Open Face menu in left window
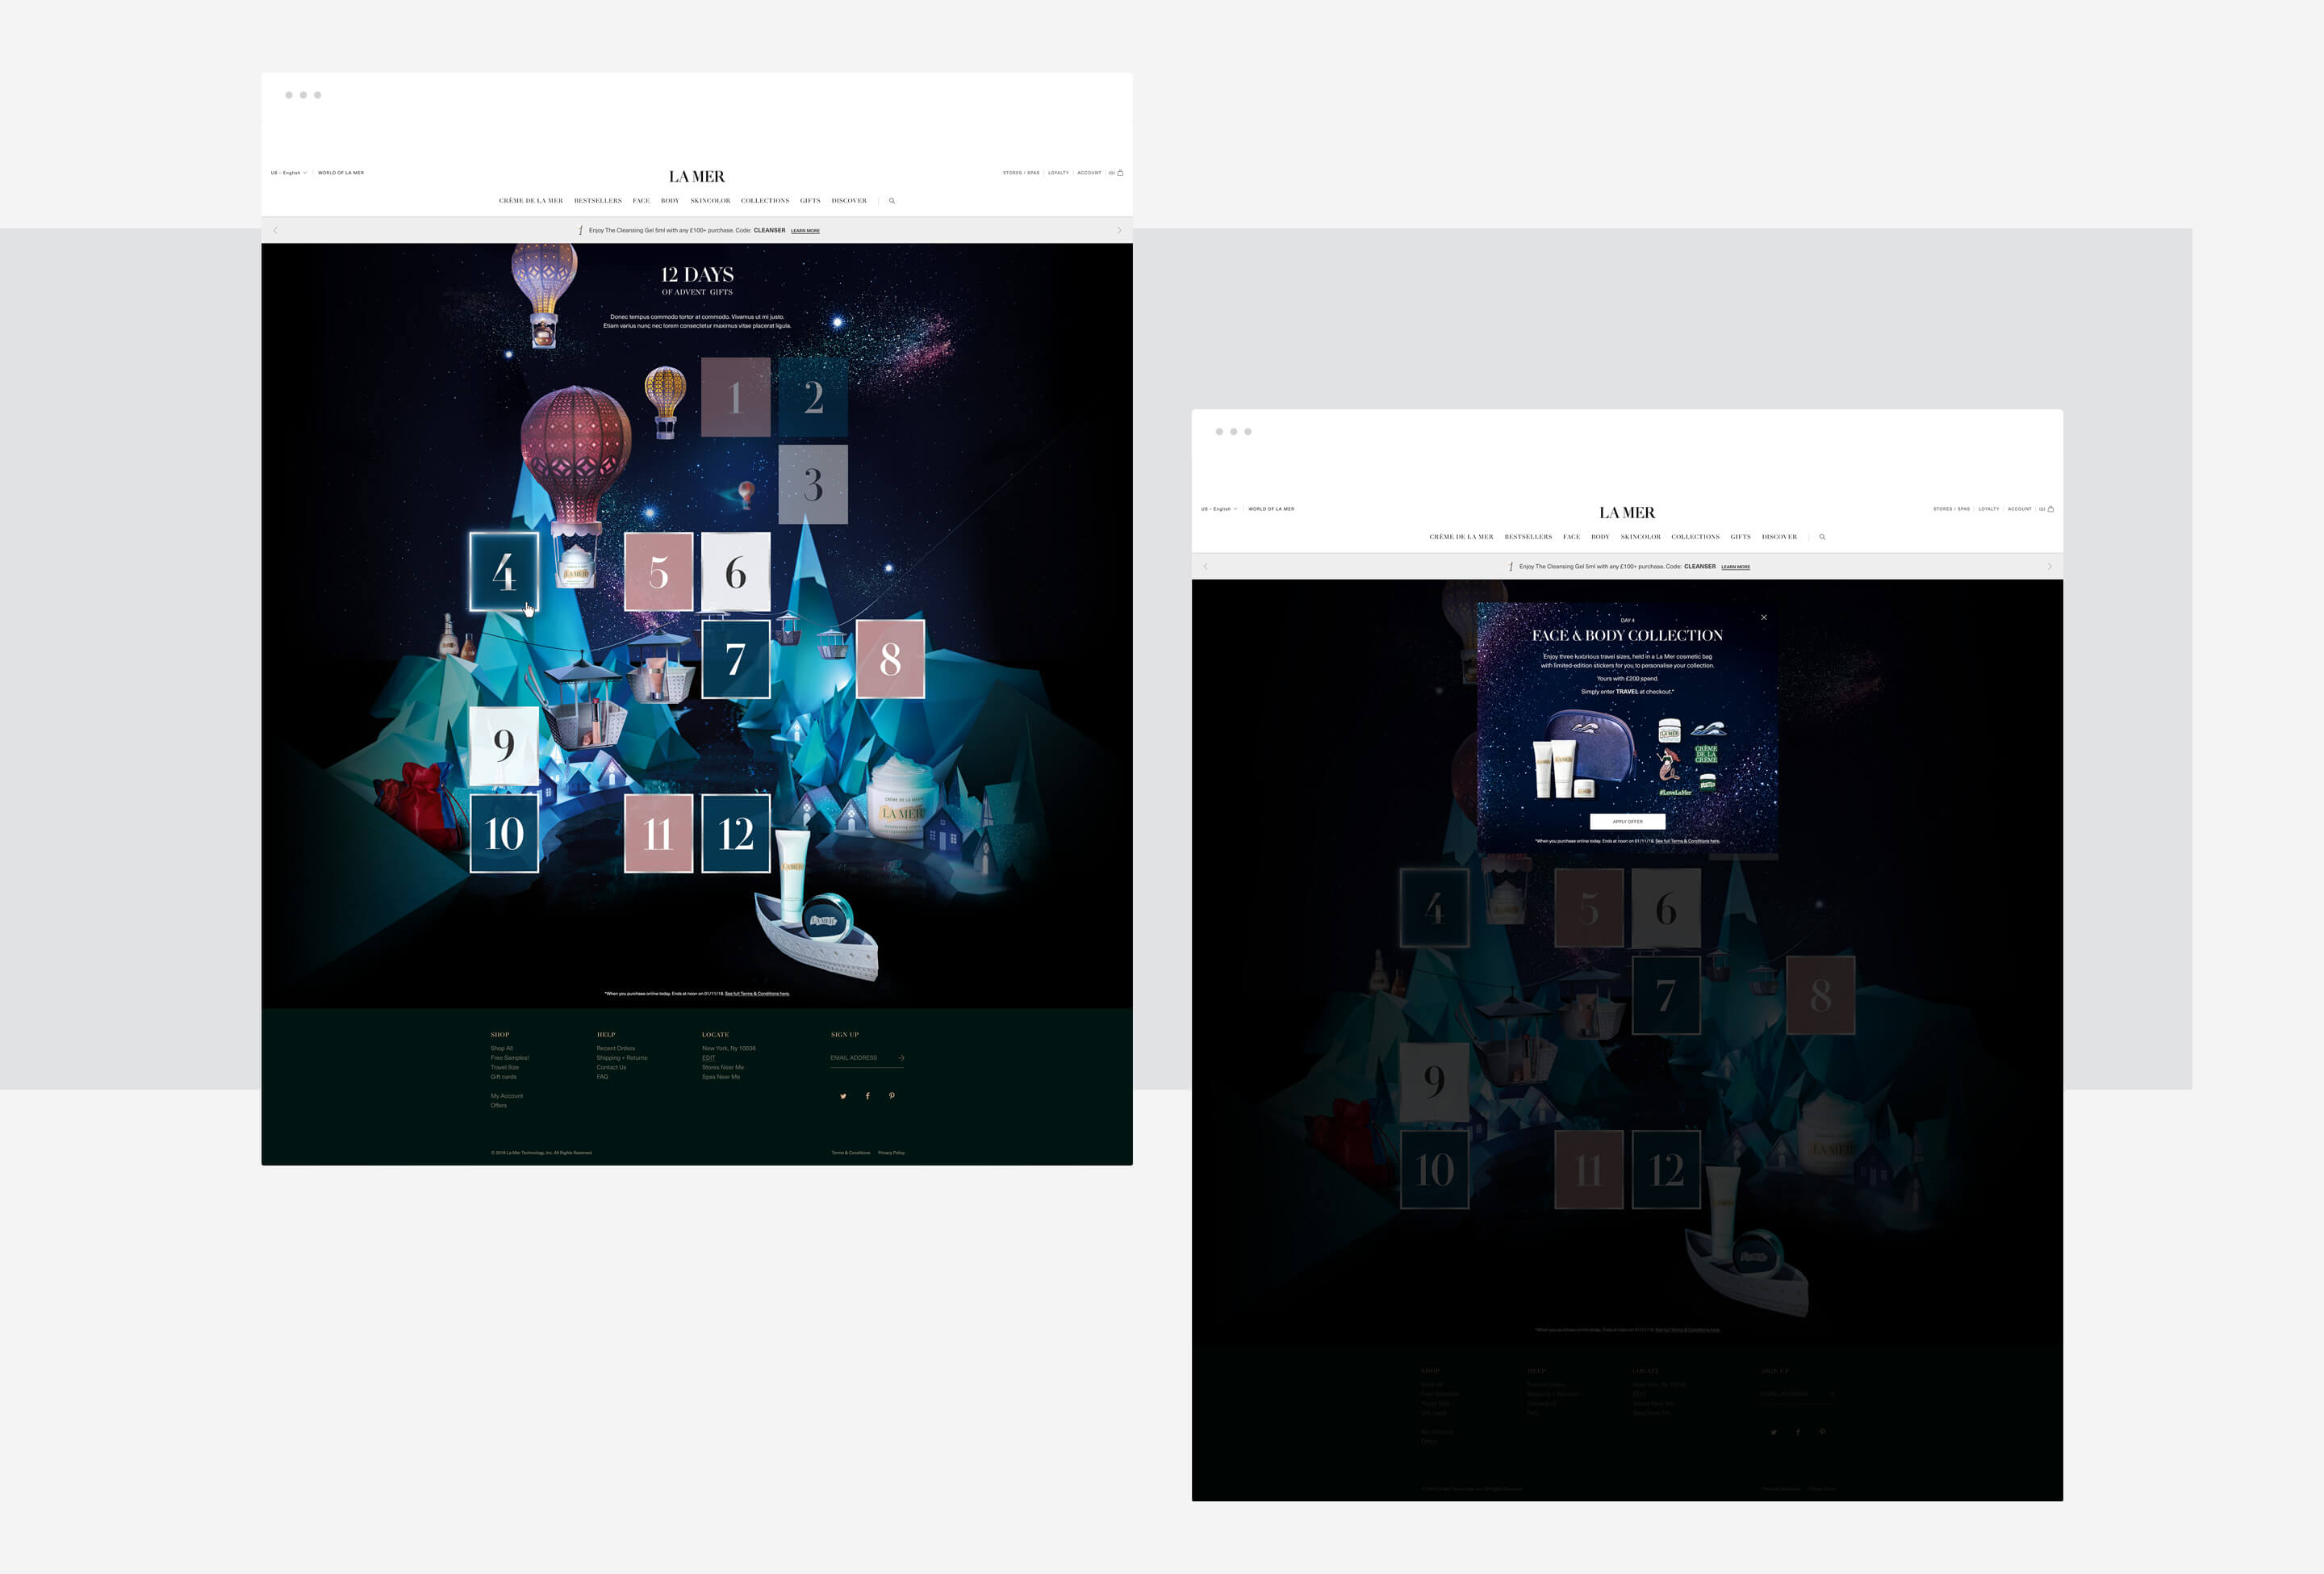 pos(641,201)
